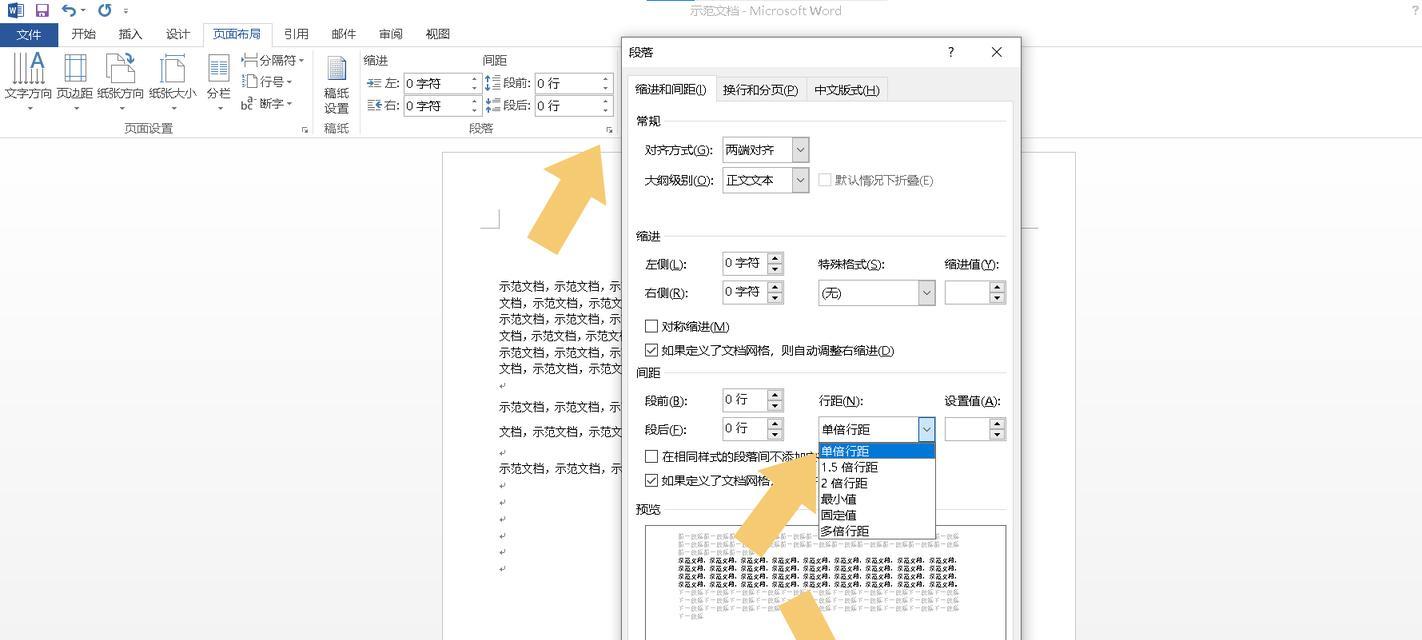Toggle the 对称缩进 mirror indents checkbox
The width and height of the screenshot is (1422, 640).
pos(652,326)
